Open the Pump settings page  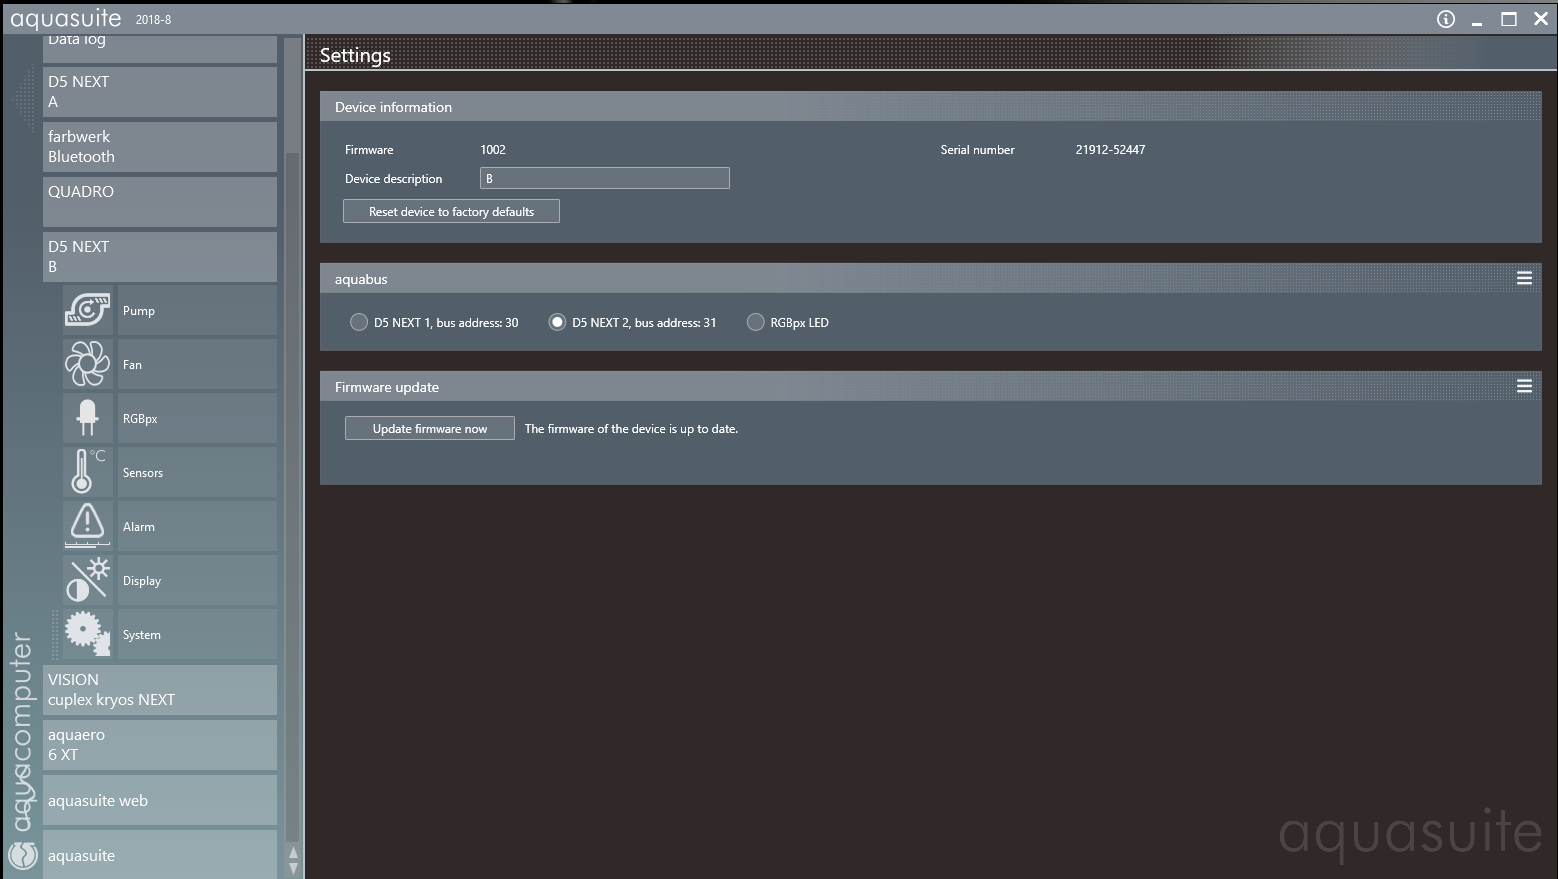197,310
